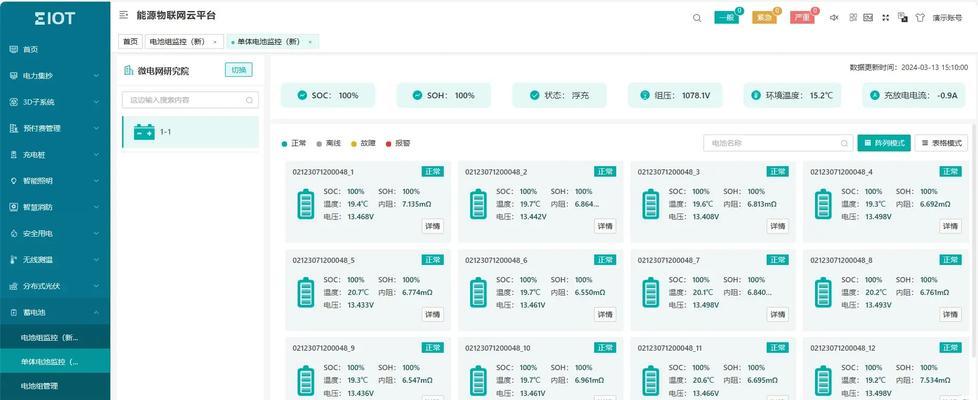Click the battery icon of cell 02123071200048_6

click(478, 293)
